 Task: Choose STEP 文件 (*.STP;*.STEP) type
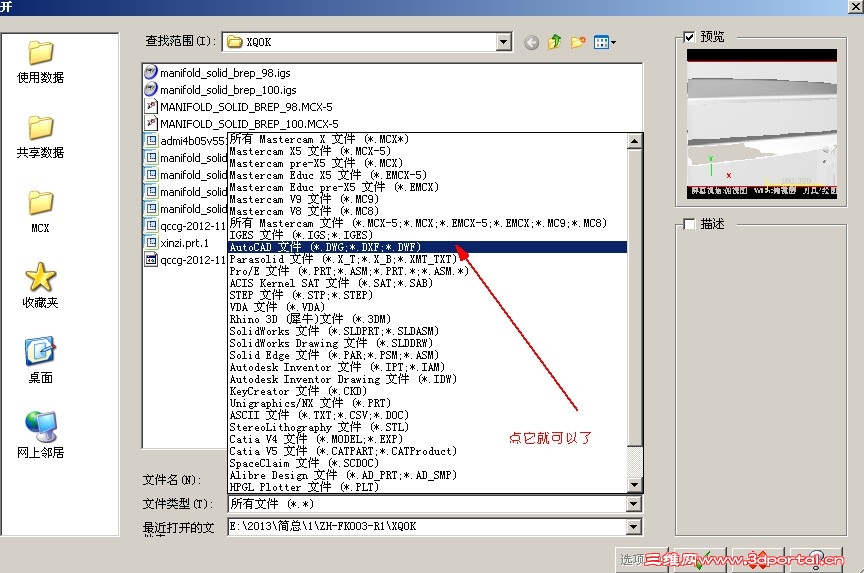coord(428,295)
